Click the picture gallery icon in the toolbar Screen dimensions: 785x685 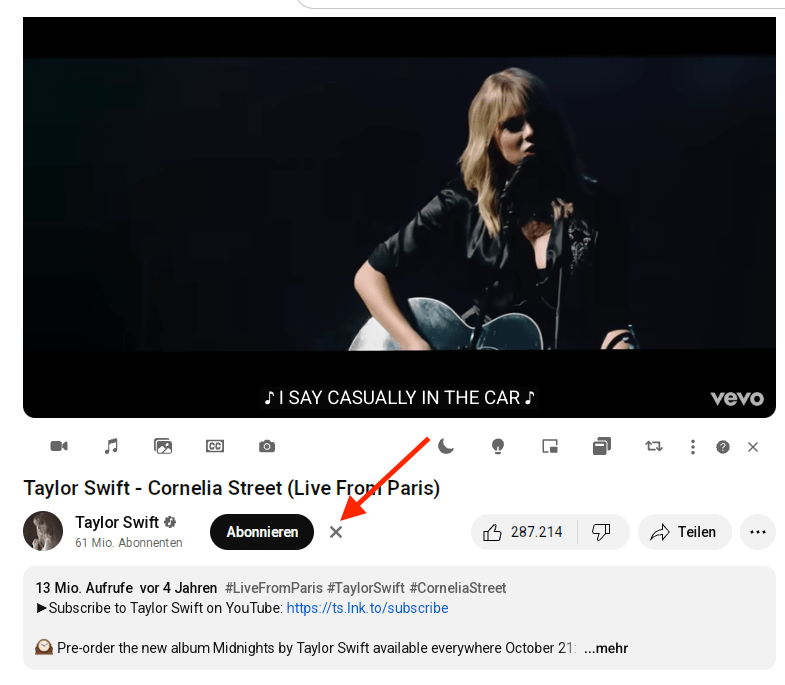pos(163,446)
